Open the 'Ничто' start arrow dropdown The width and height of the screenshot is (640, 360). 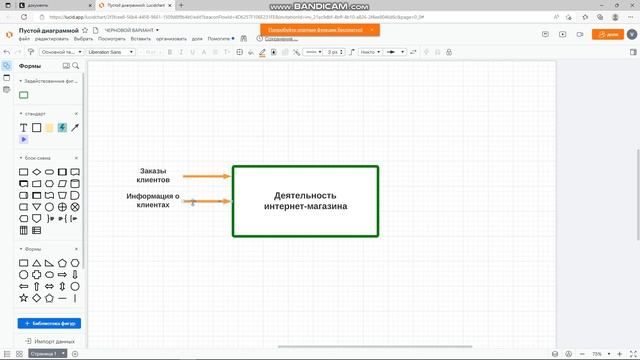[370, 52]
